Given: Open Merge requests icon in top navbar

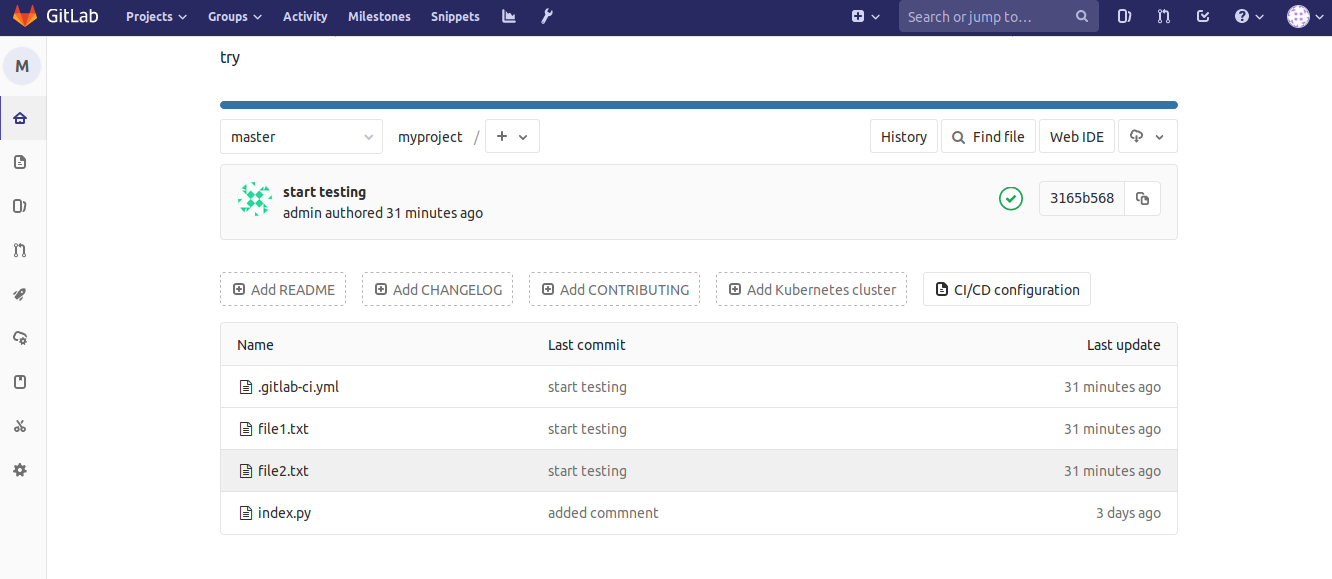Looking at the screenshot, I should (1163, 16).
